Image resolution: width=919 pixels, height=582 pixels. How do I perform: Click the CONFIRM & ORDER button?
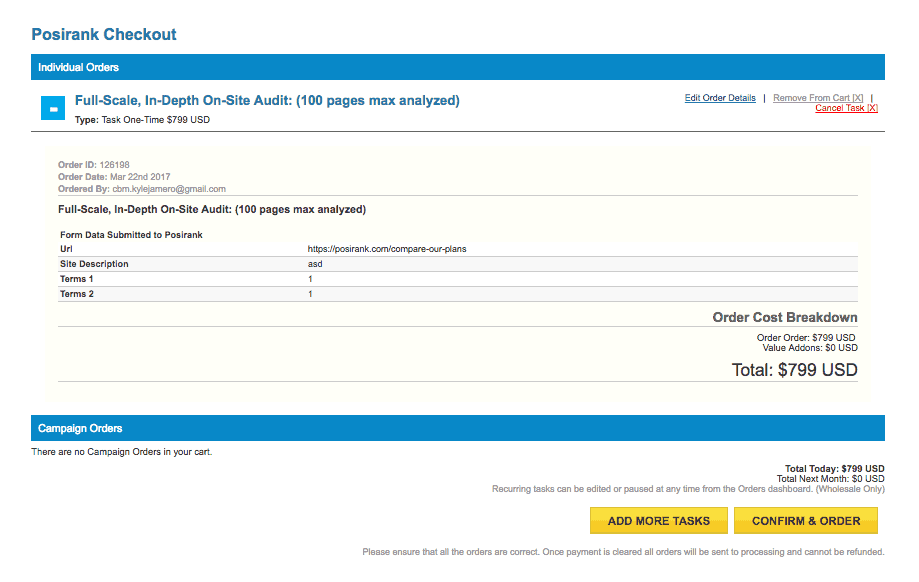[806, 520]
